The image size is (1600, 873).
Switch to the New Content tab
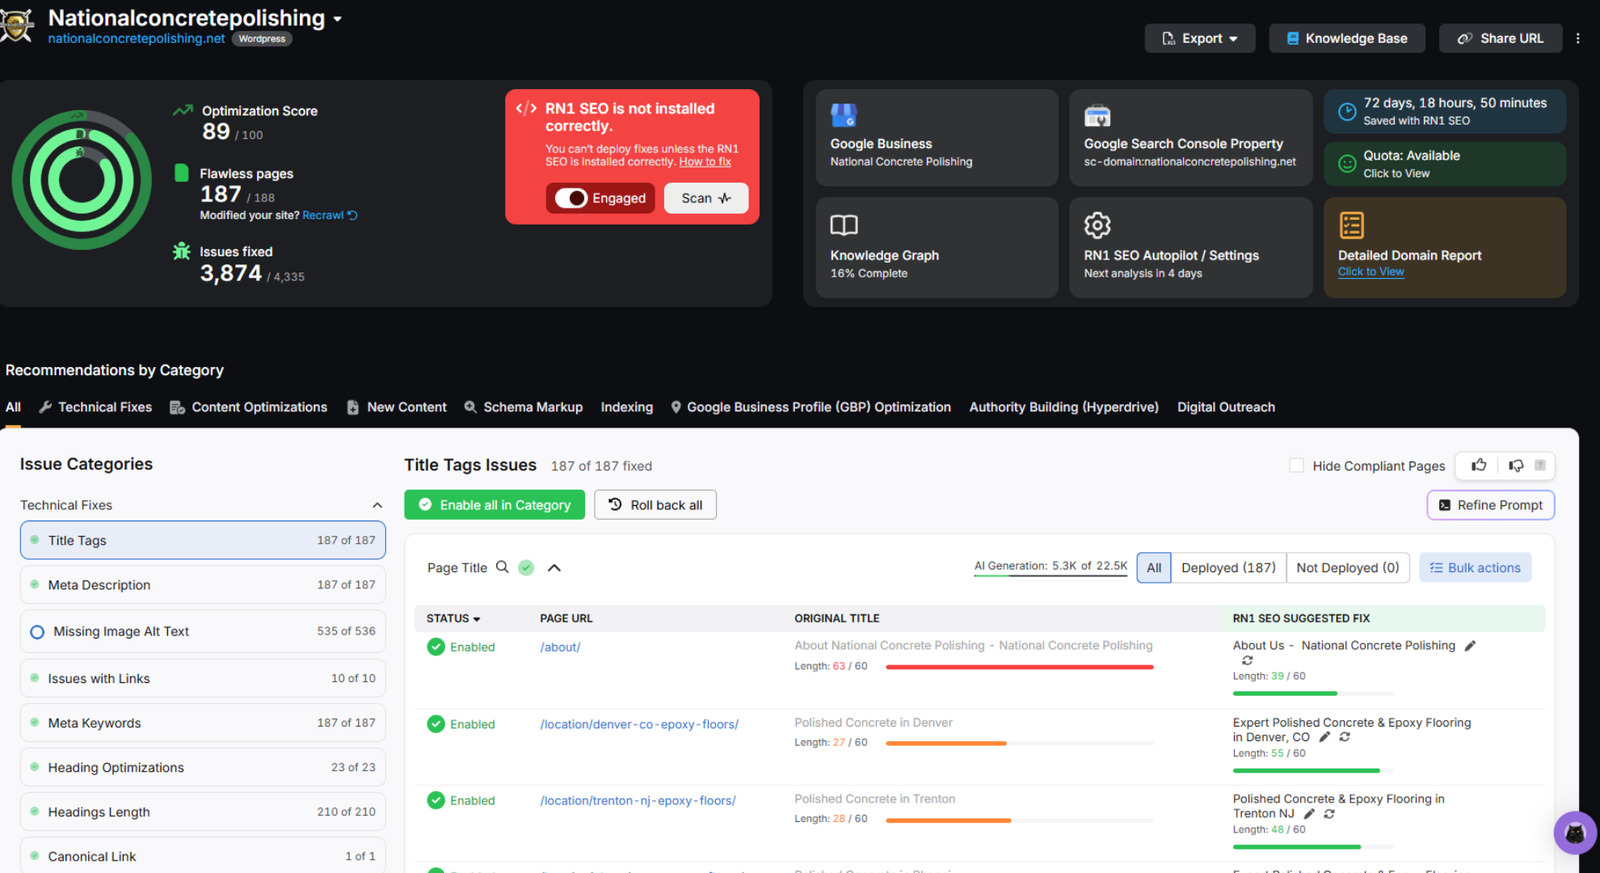396,407
